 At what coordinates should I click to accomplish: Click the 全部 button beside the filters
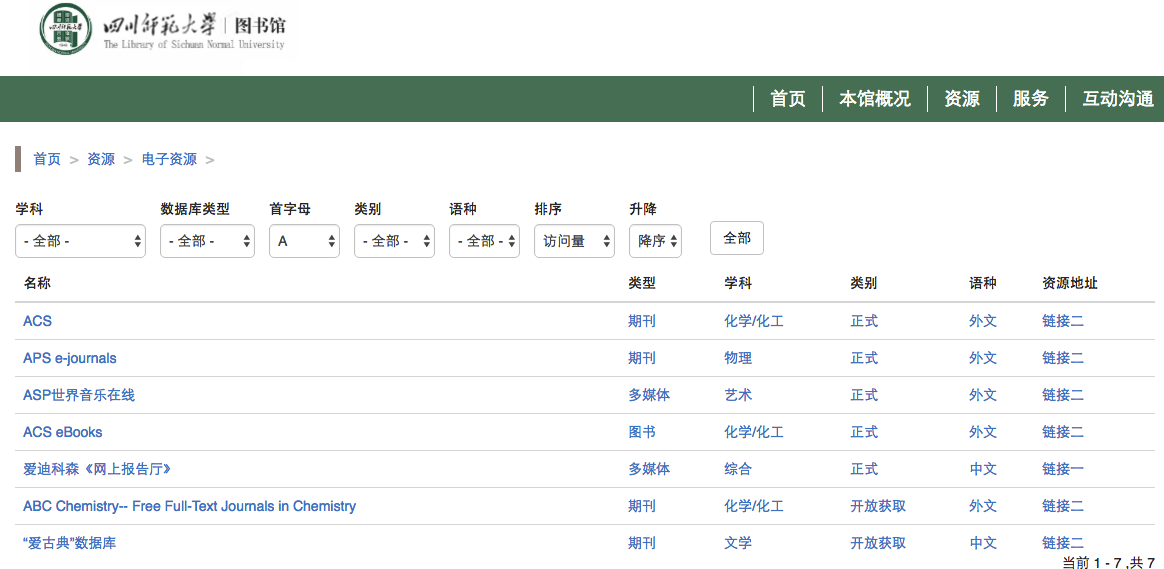(x=736, y=238)
